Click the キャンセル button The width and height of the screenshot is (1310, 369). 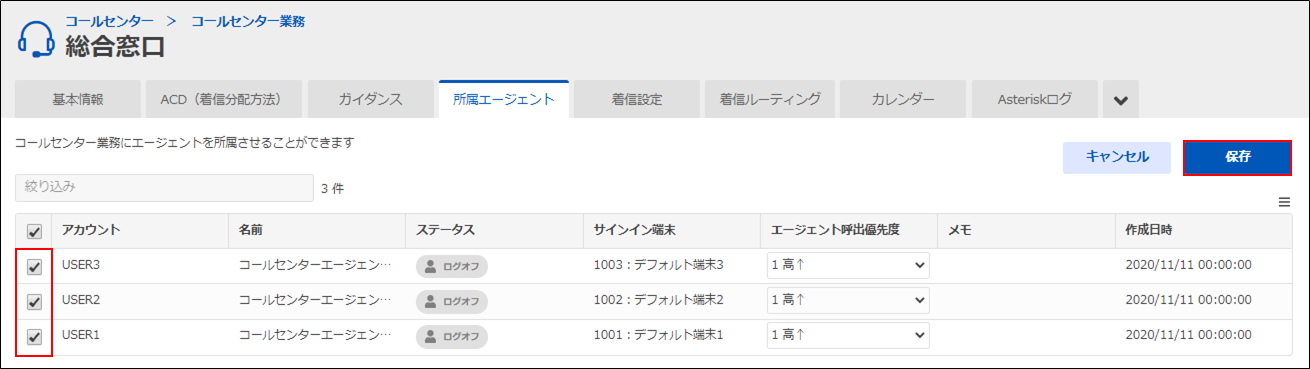point(1117,157)
